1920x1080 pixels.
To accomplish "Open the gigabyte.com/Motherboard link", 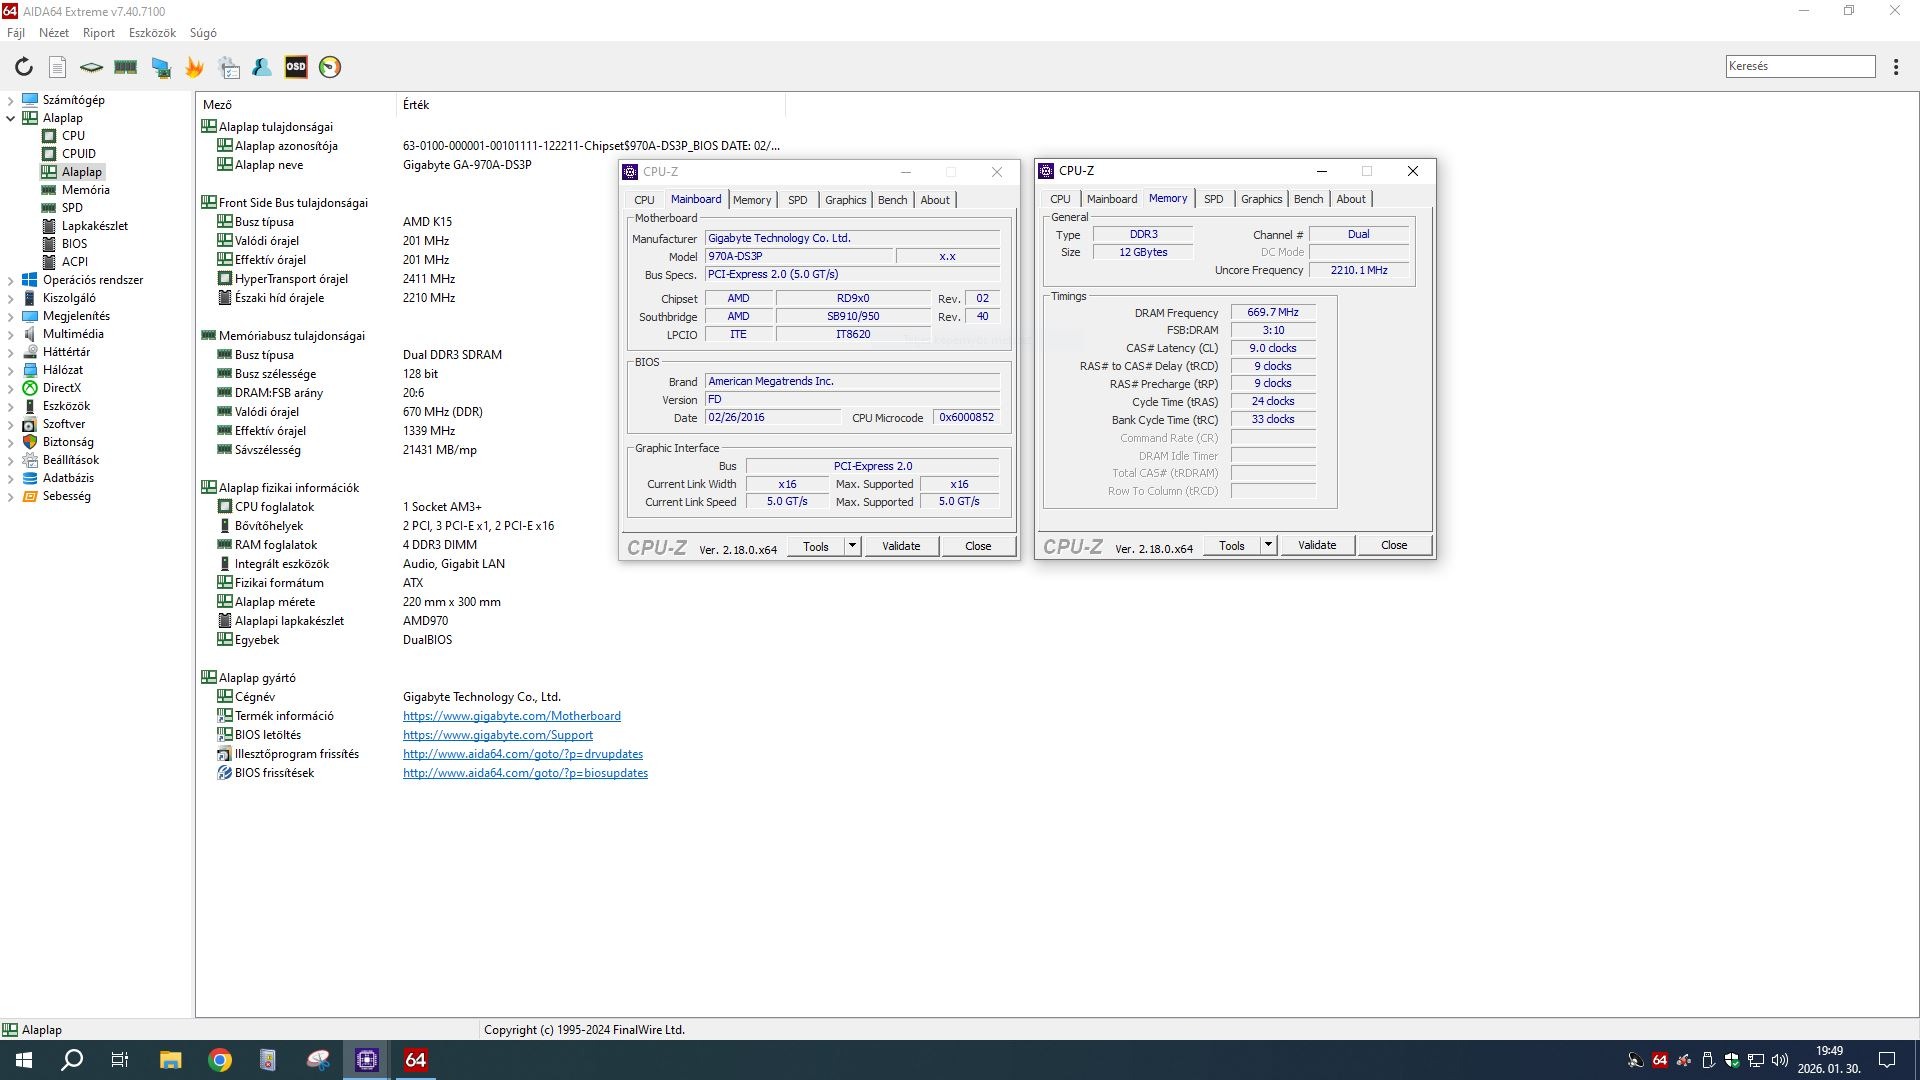I will pyautogui.click(x=511, y=716).
